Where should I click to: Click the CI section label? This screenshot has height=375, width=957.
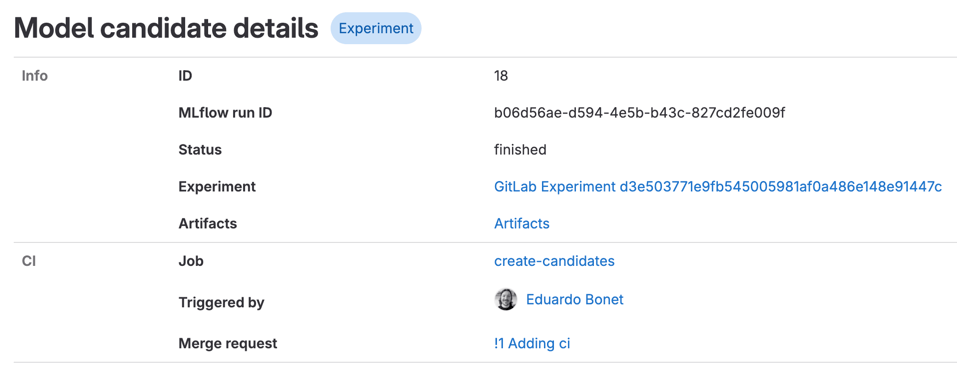click(x=28, y=261)
